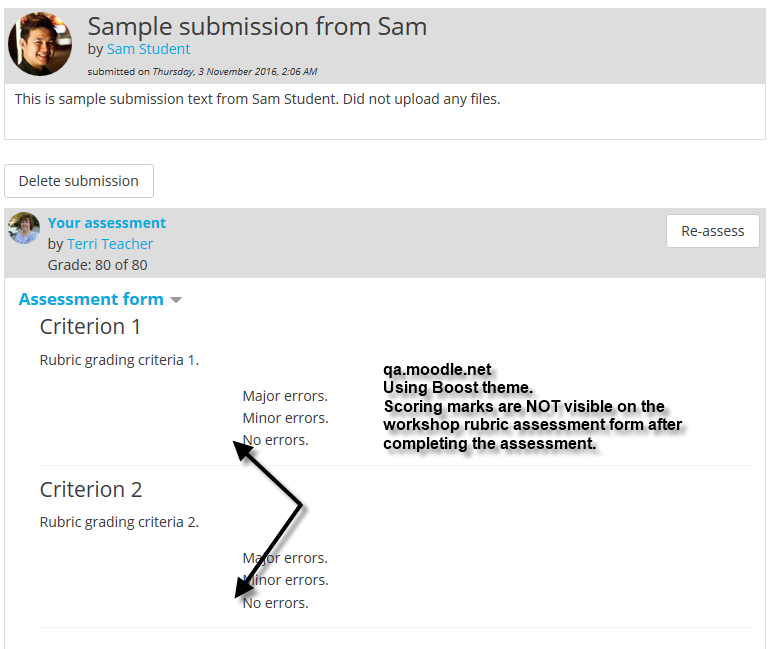Click Terri Teacher's avatar image
Image resolution: width=769 pixels, height=649 pixels.
pyautogui.click(x=24, y=228)
